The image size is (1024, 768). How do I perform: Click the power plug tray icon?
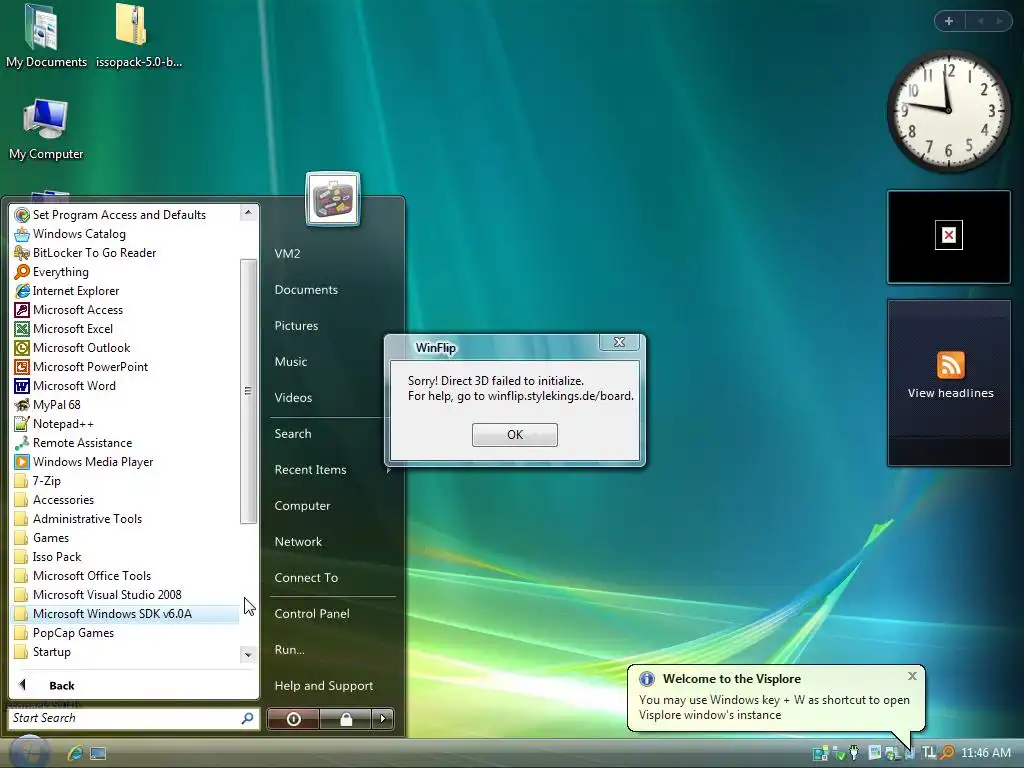point(854,753)
